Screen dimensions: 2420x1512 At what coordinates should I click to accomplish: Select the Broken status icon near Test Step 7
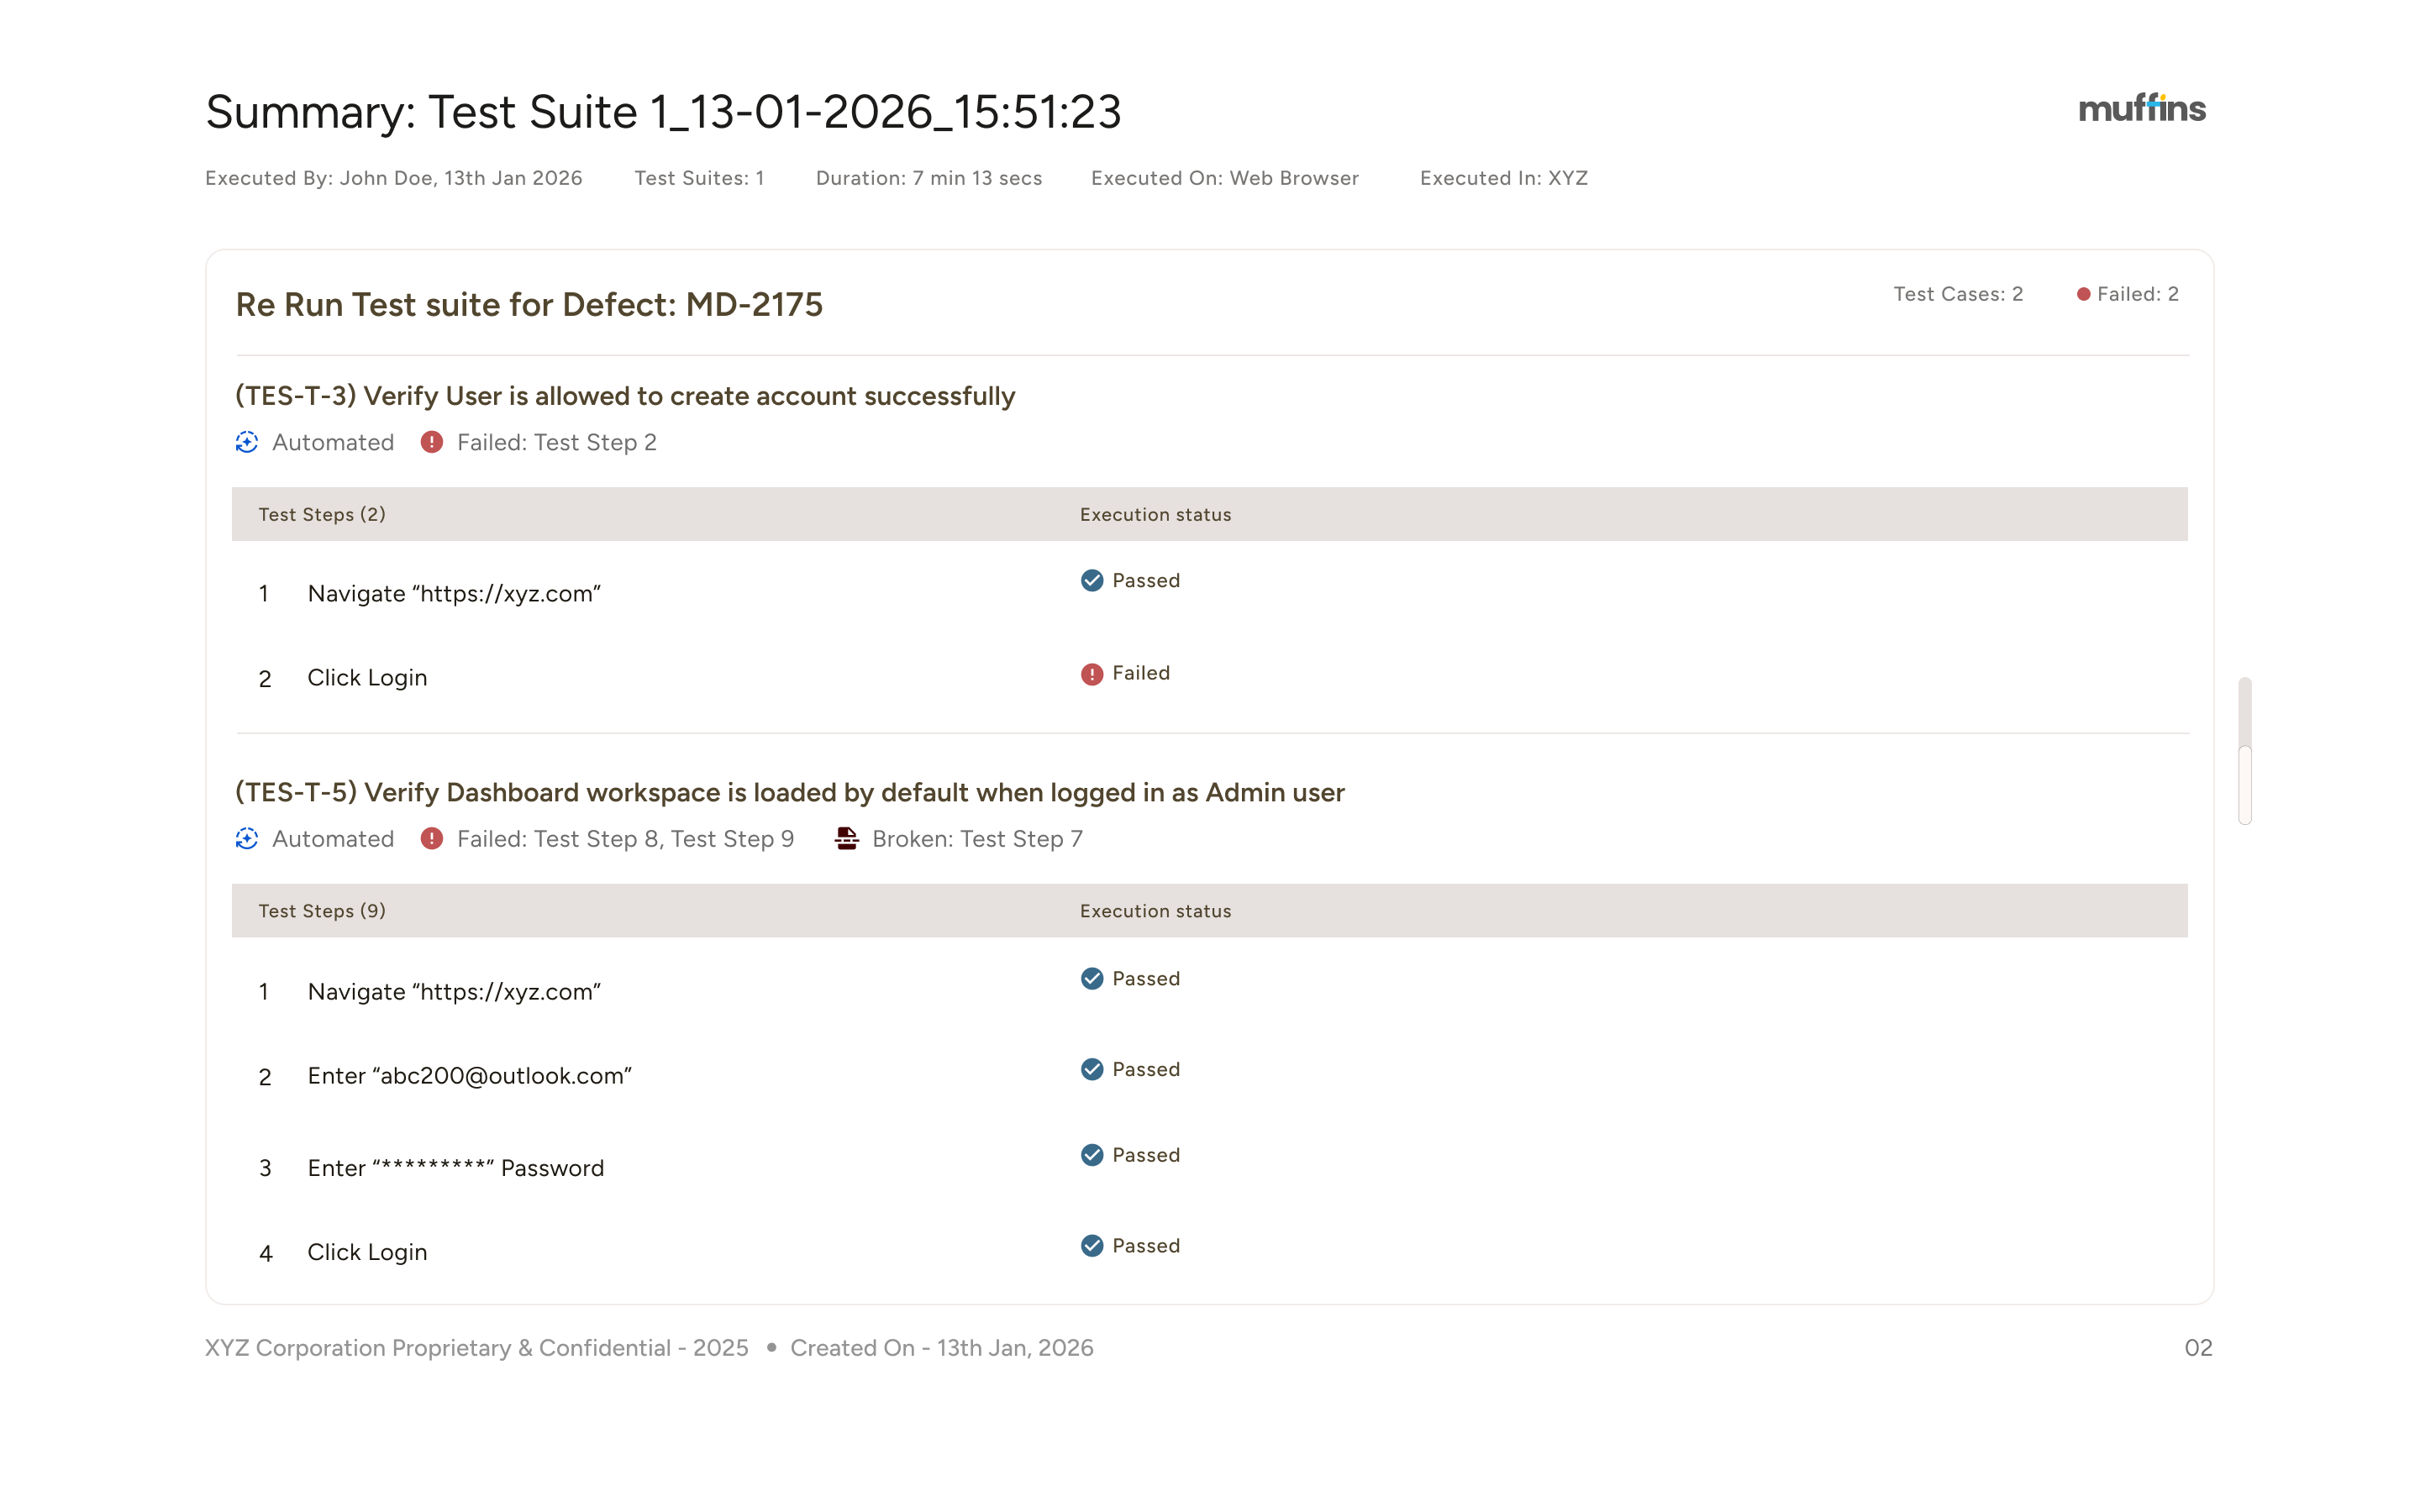pos(846,839)
